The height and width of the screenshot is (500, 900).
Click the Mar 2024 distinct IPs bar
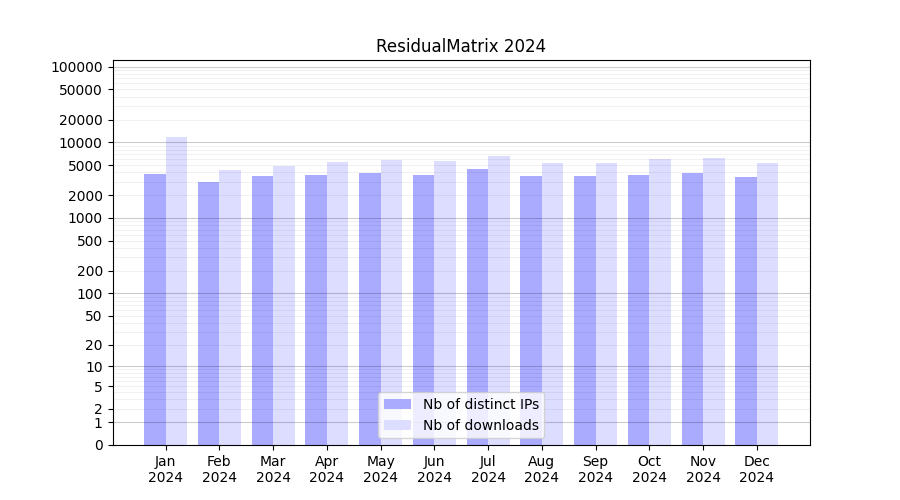pyautogui.click(x=262, y=310)
